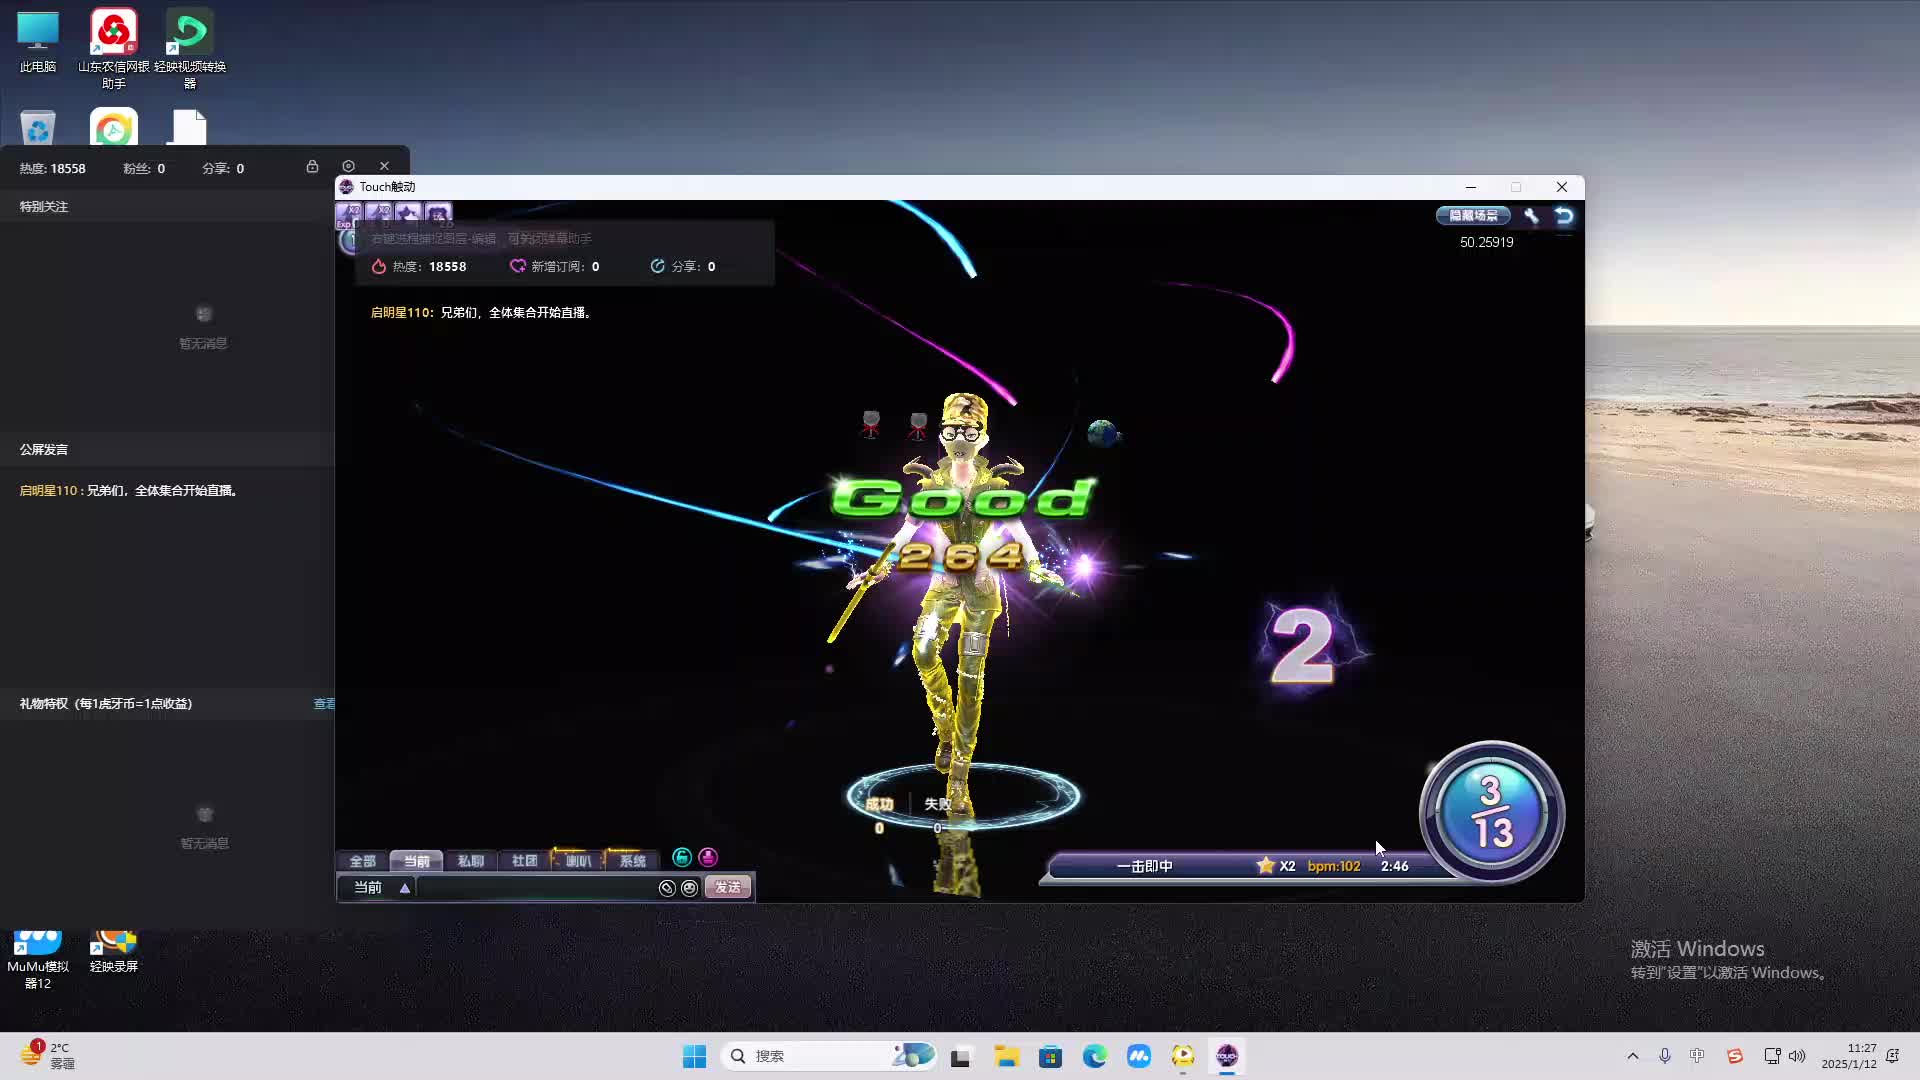Toggle microphone in the system tray
1920x1080 pixels.
point(1665,1056)
